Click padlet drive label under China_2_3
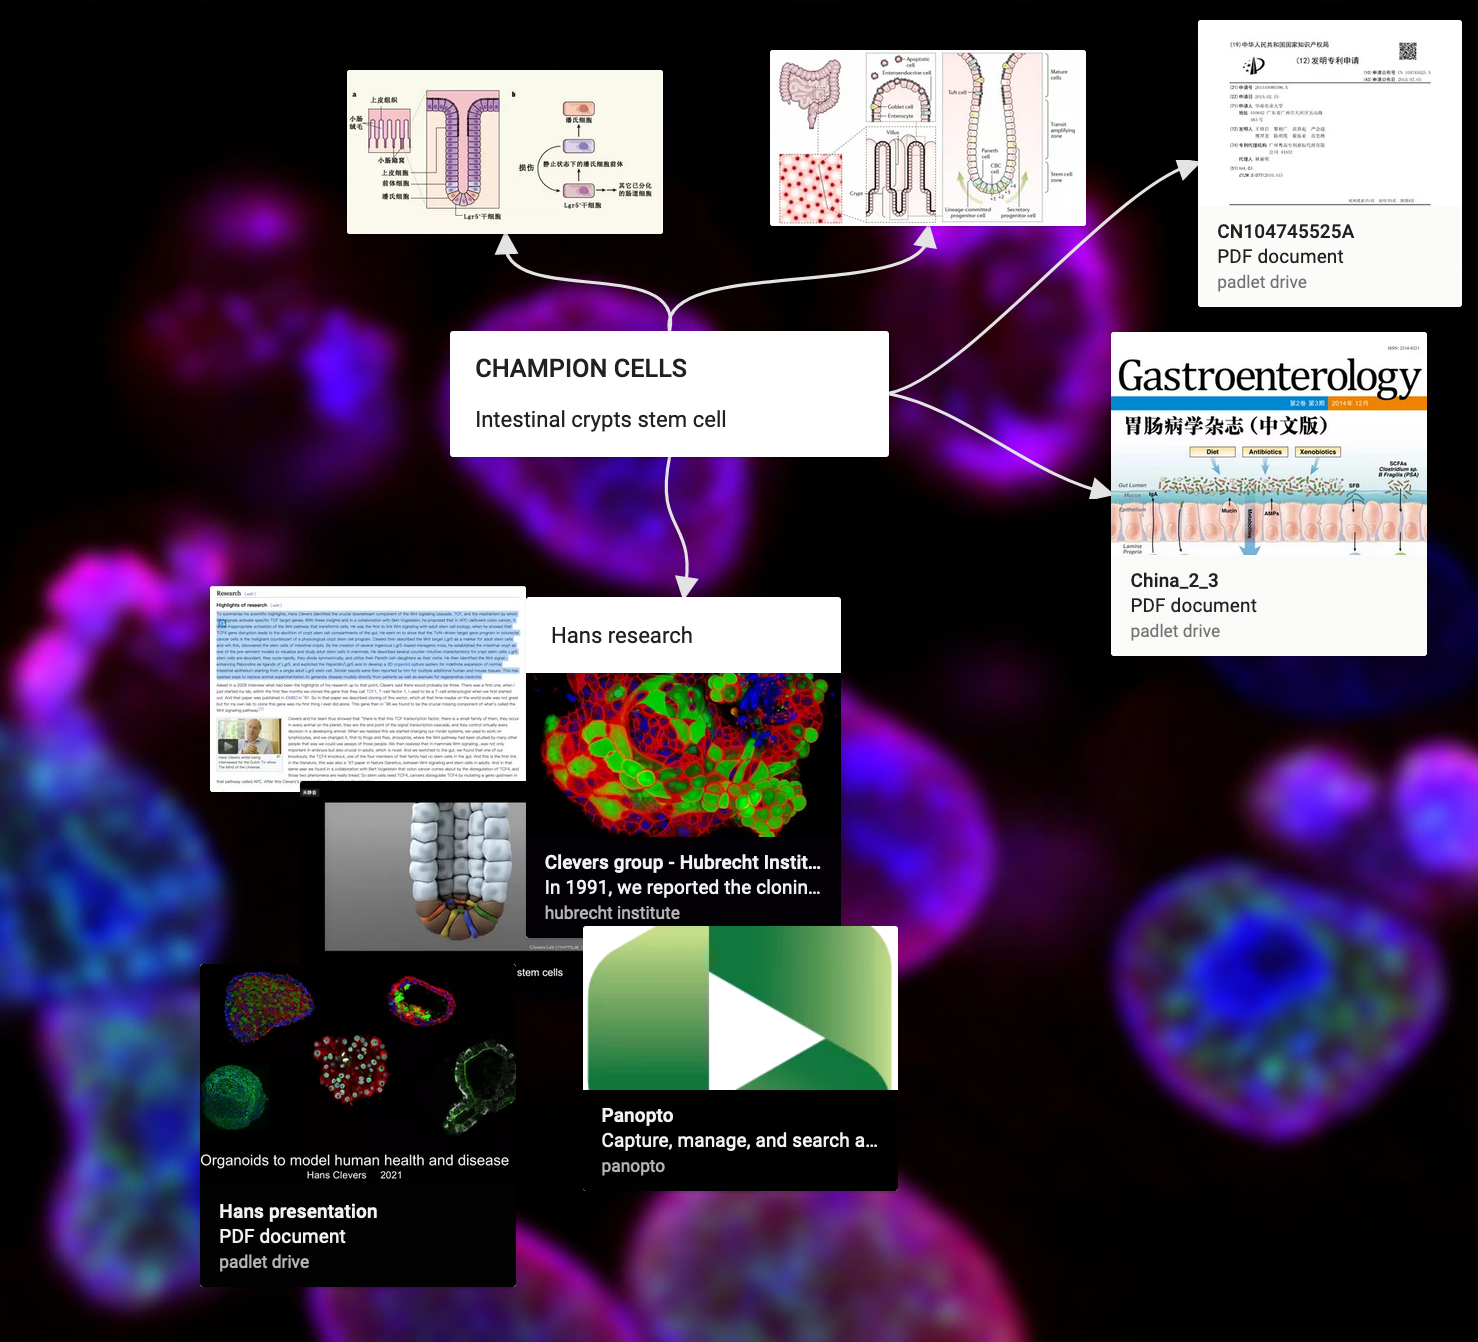This screenshot has height=1342, width=1478. tap(1175, 631)
